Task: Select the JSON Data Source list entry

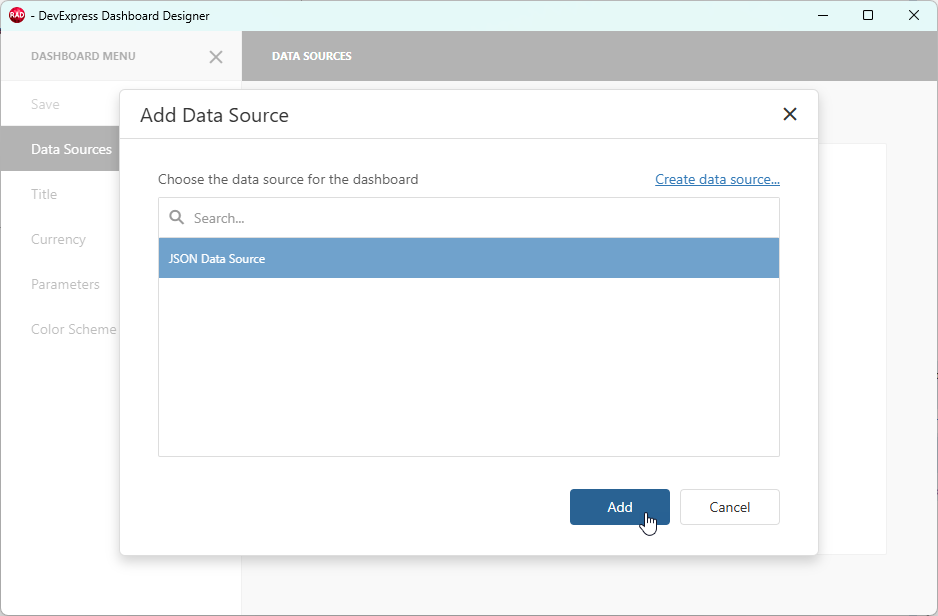Action: coord(468,258)
